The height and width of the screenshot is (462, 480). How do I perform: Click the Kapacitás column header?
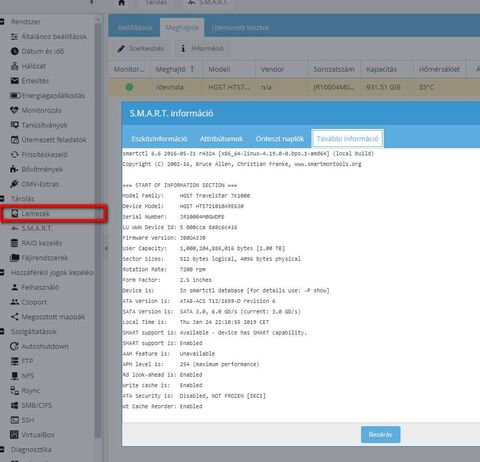pos(387,69)
